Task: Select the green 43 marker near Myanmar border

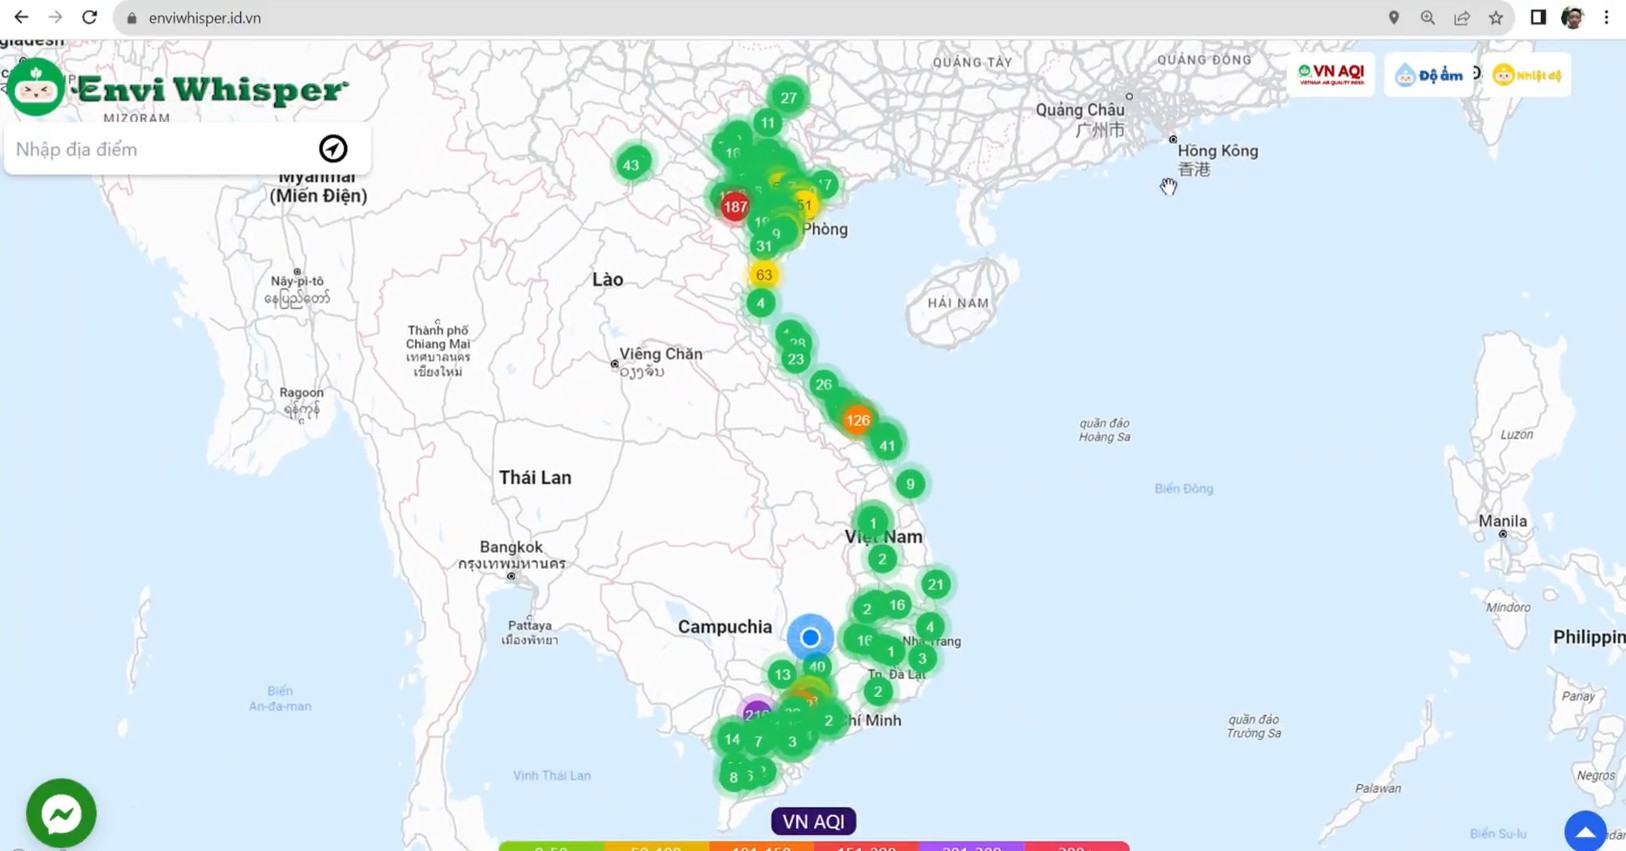Action: click(631, 165)
